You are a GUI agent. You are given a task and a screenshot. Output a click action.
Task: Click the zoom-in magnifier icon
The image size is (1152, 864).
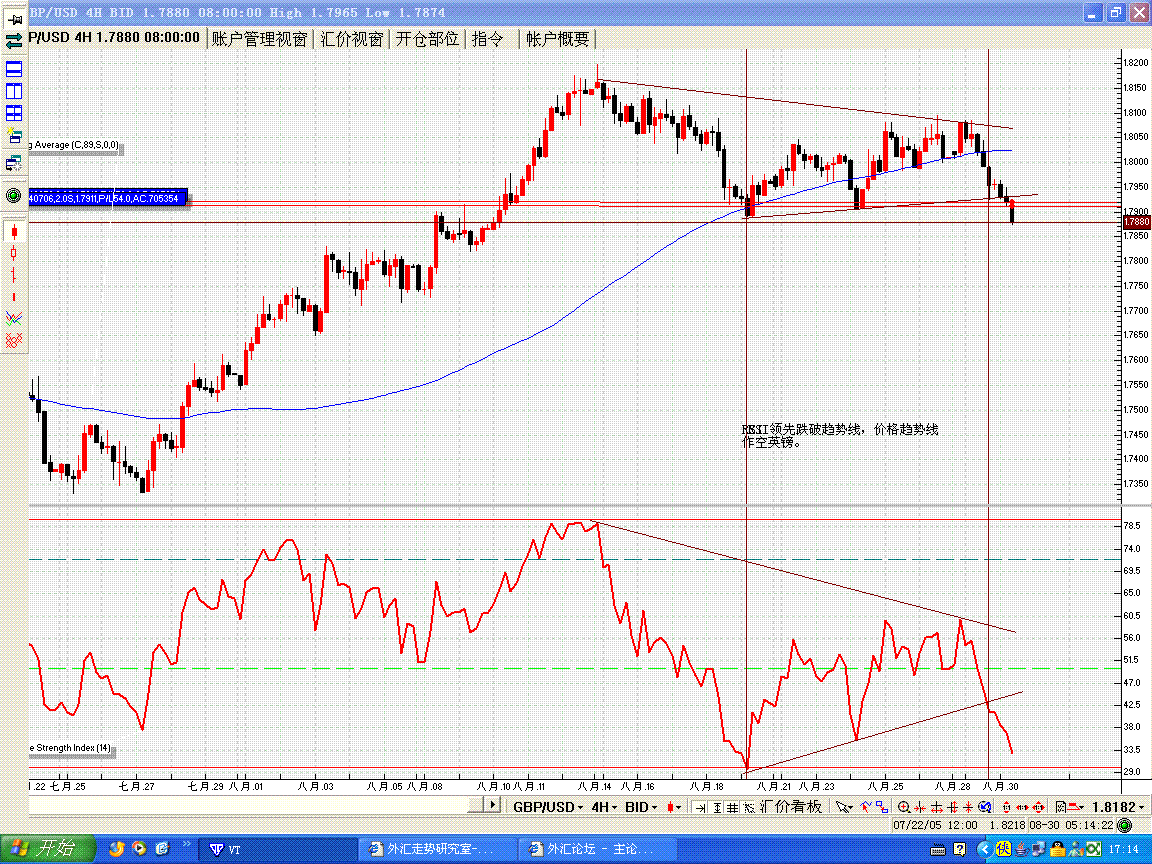point(904,807)
